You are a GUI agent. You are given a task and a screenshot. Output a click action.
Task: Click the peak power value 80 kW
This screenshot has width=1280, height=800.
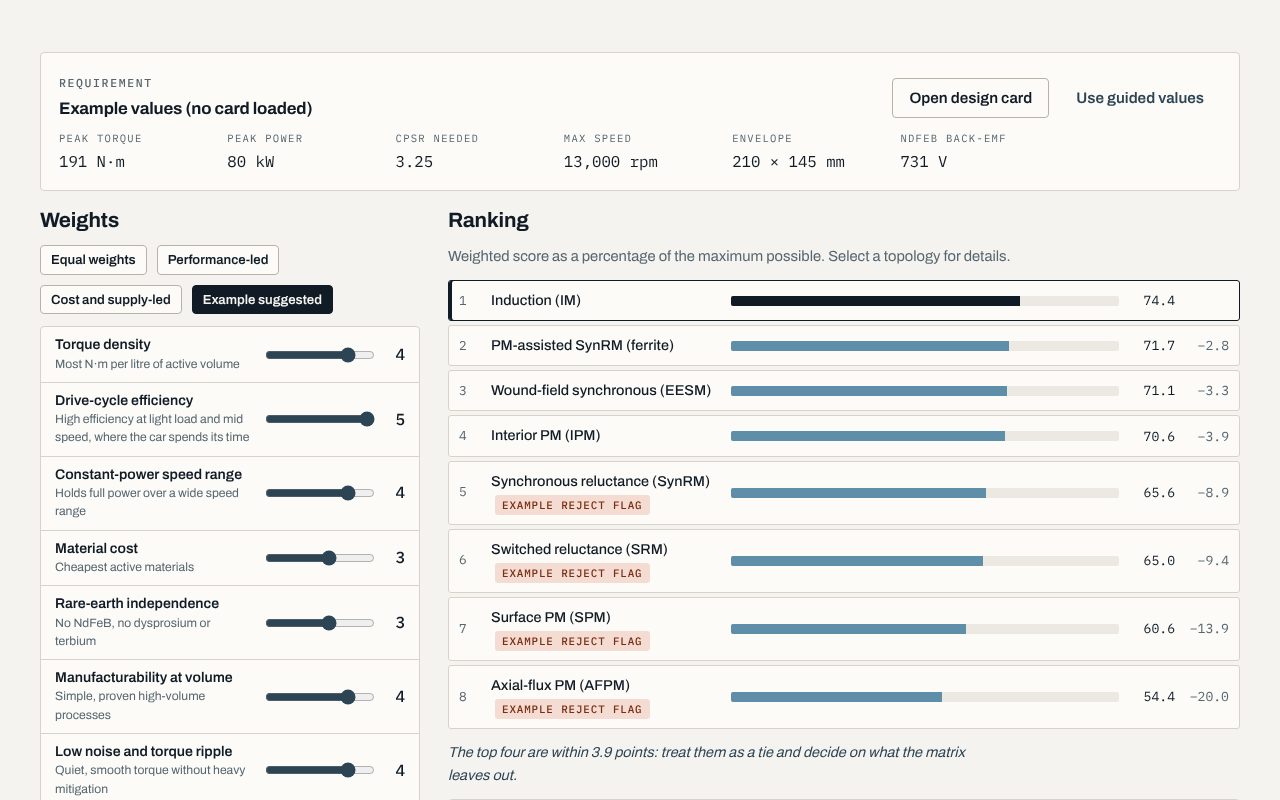[x=252, y=162]
